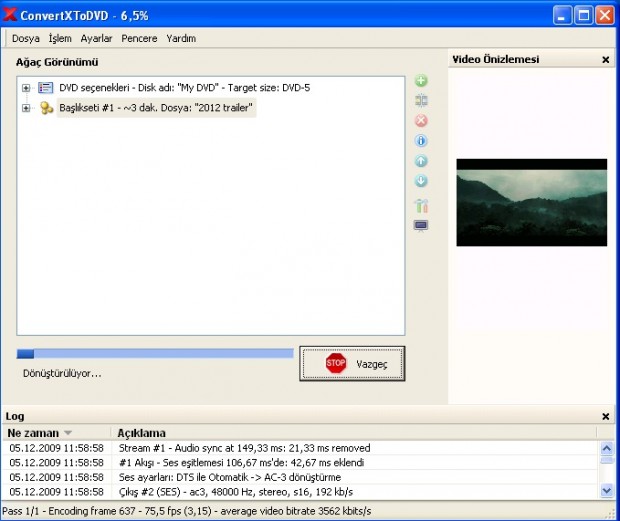
Task: Open the İşlem menu
Action: tap(60, 38)
